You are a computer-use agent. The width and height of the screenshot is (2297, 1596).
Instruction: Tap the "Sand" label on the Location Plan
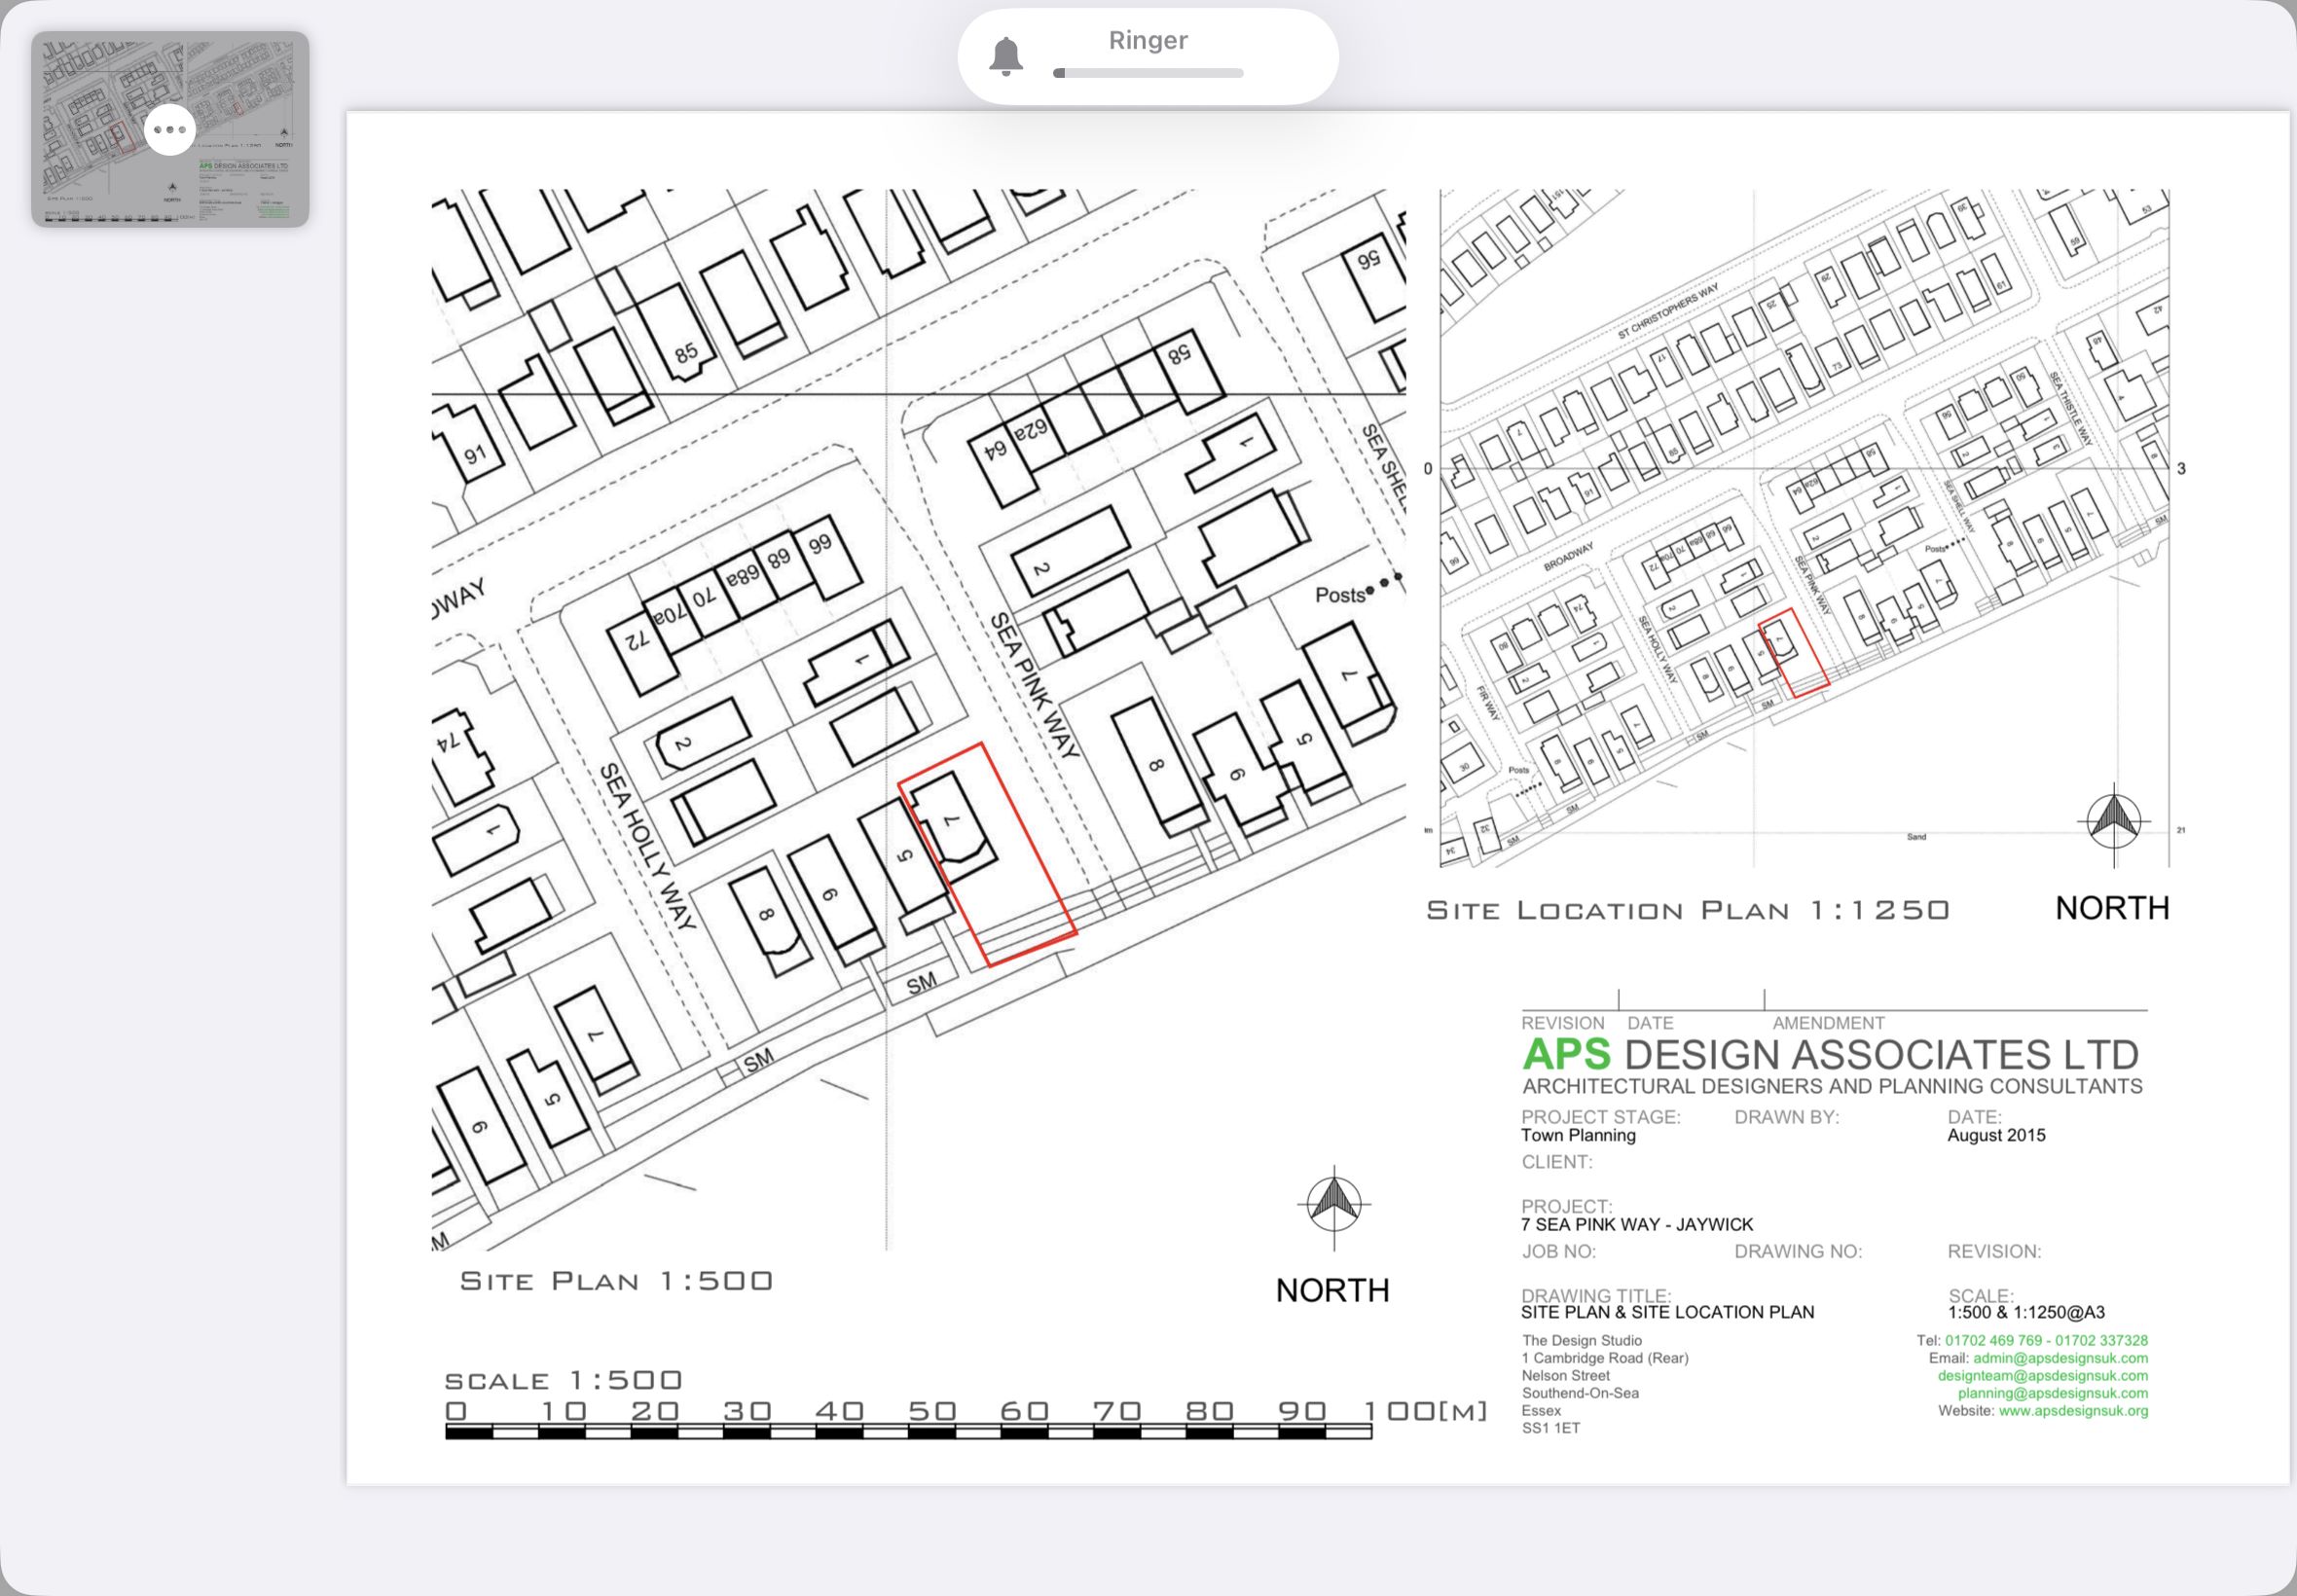[x=1916, y=837]
